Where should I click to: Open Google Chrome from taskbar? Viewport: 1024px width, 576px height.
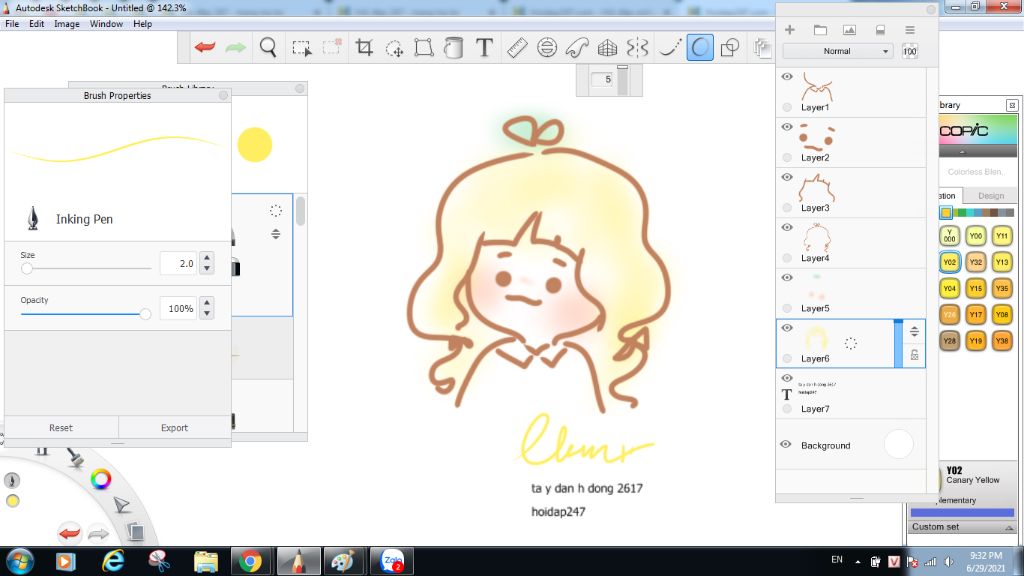click(x=249, y=561)
